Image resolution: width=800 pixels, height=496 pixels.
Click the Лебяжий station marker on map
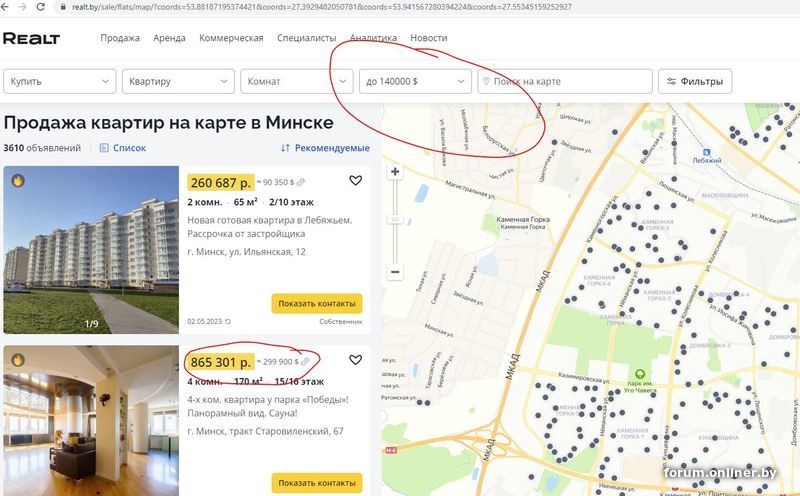click(707, 153)
